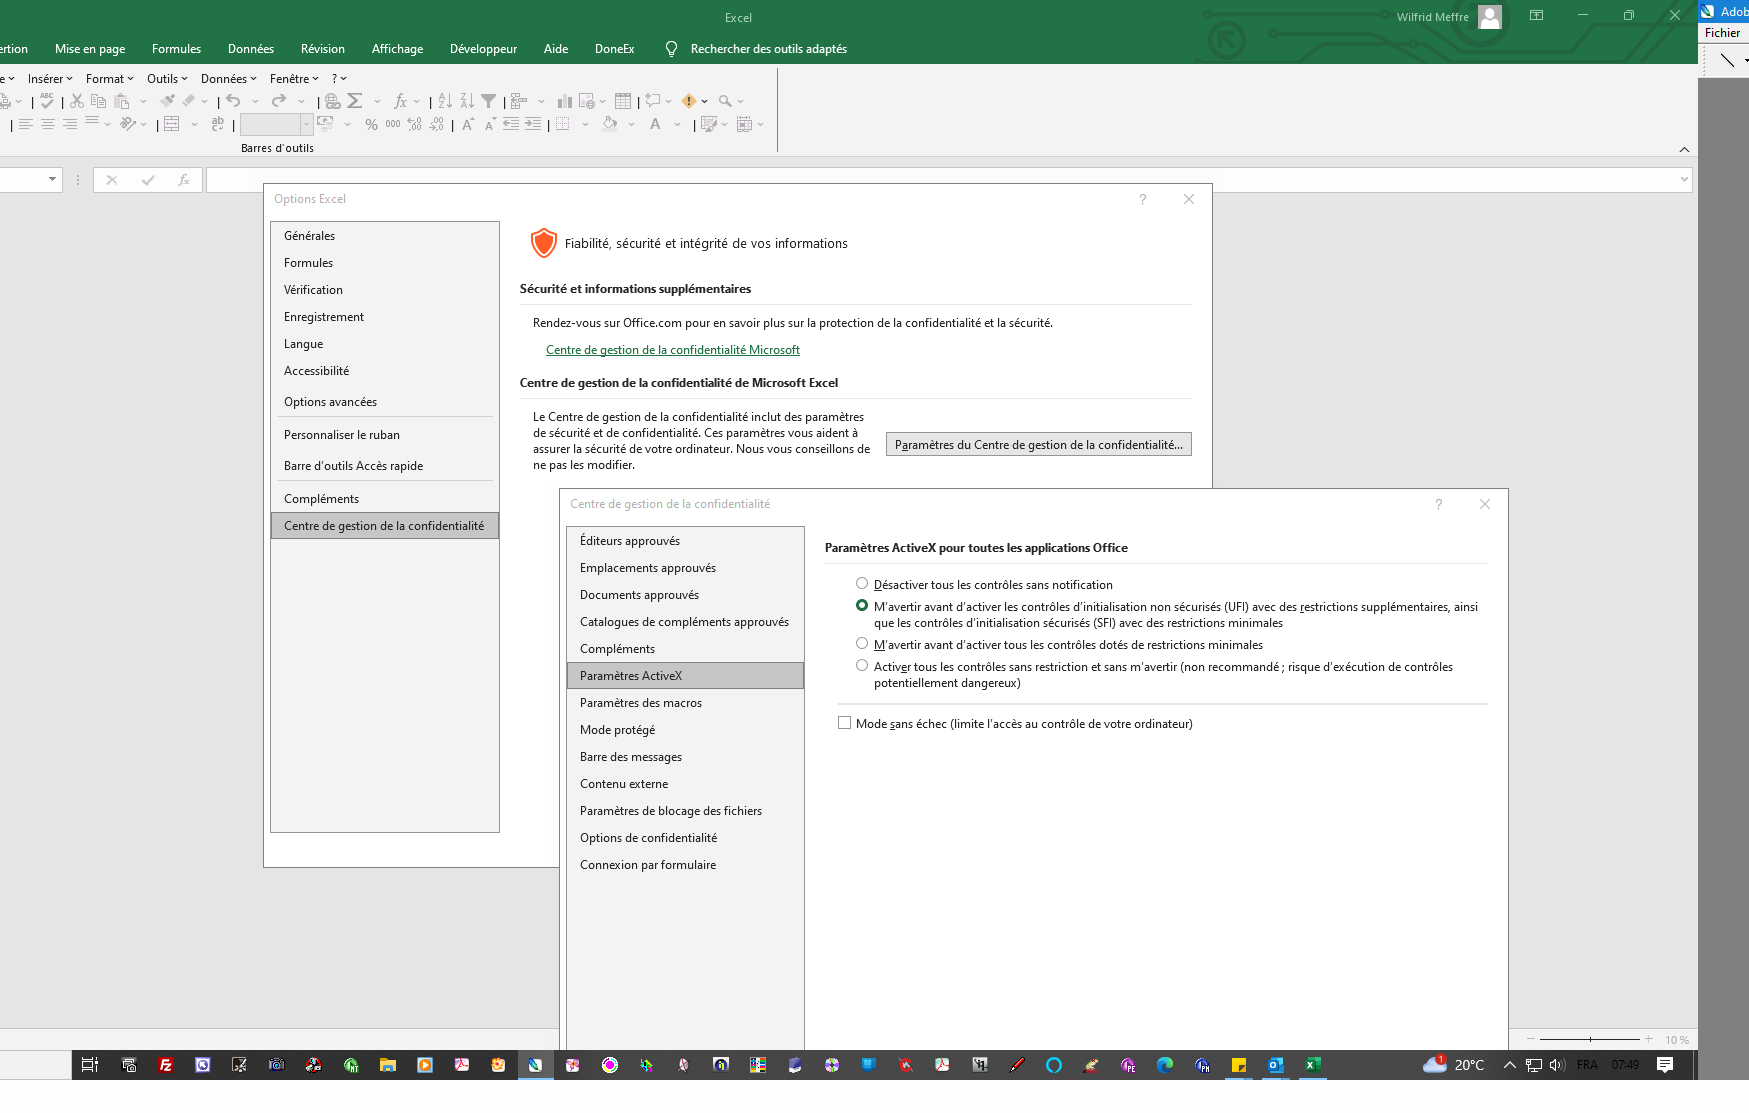Click the Cut scissors icon
This screenshot has height=1113, width=1749.
[x=77, y=101]
